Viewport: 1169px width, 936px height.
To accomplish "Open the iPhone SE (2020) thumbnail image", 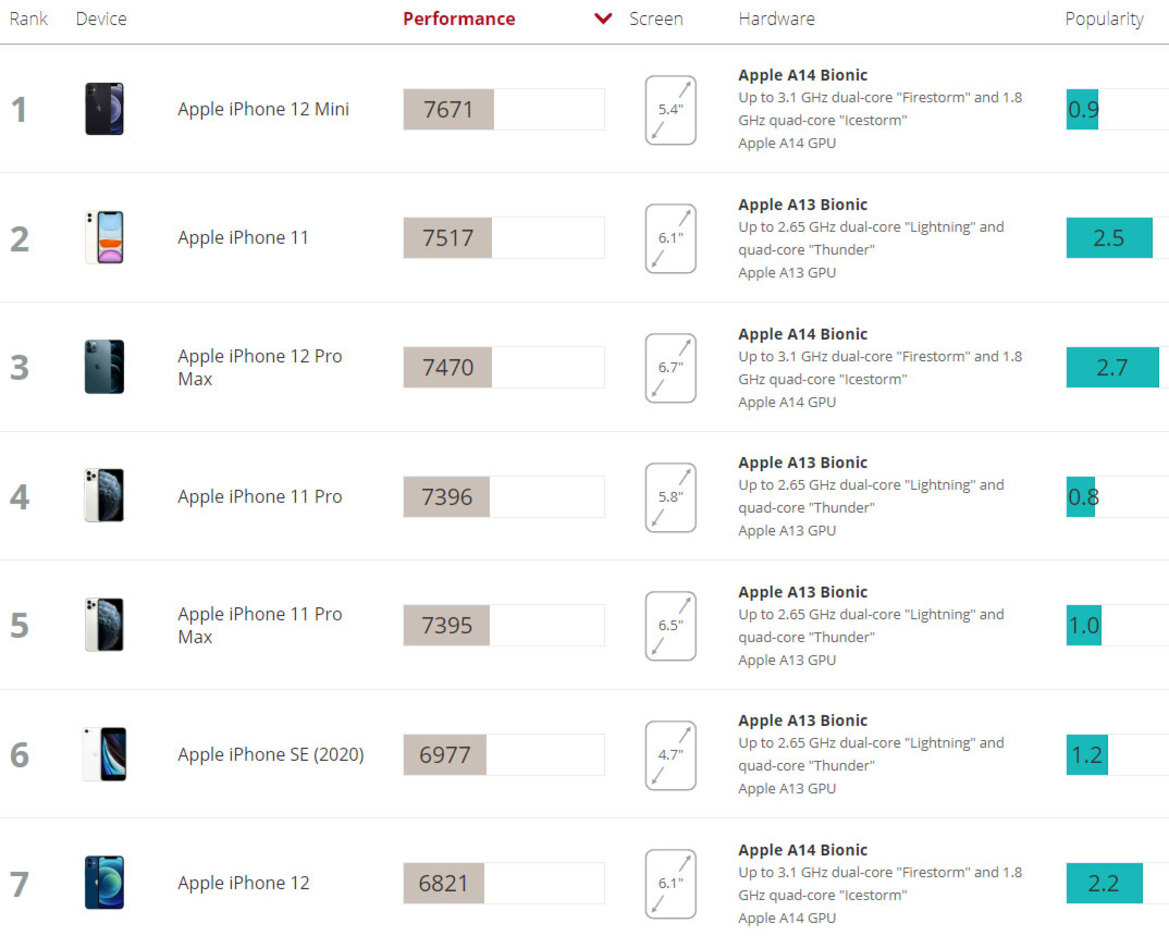I will tap(104, 754).
